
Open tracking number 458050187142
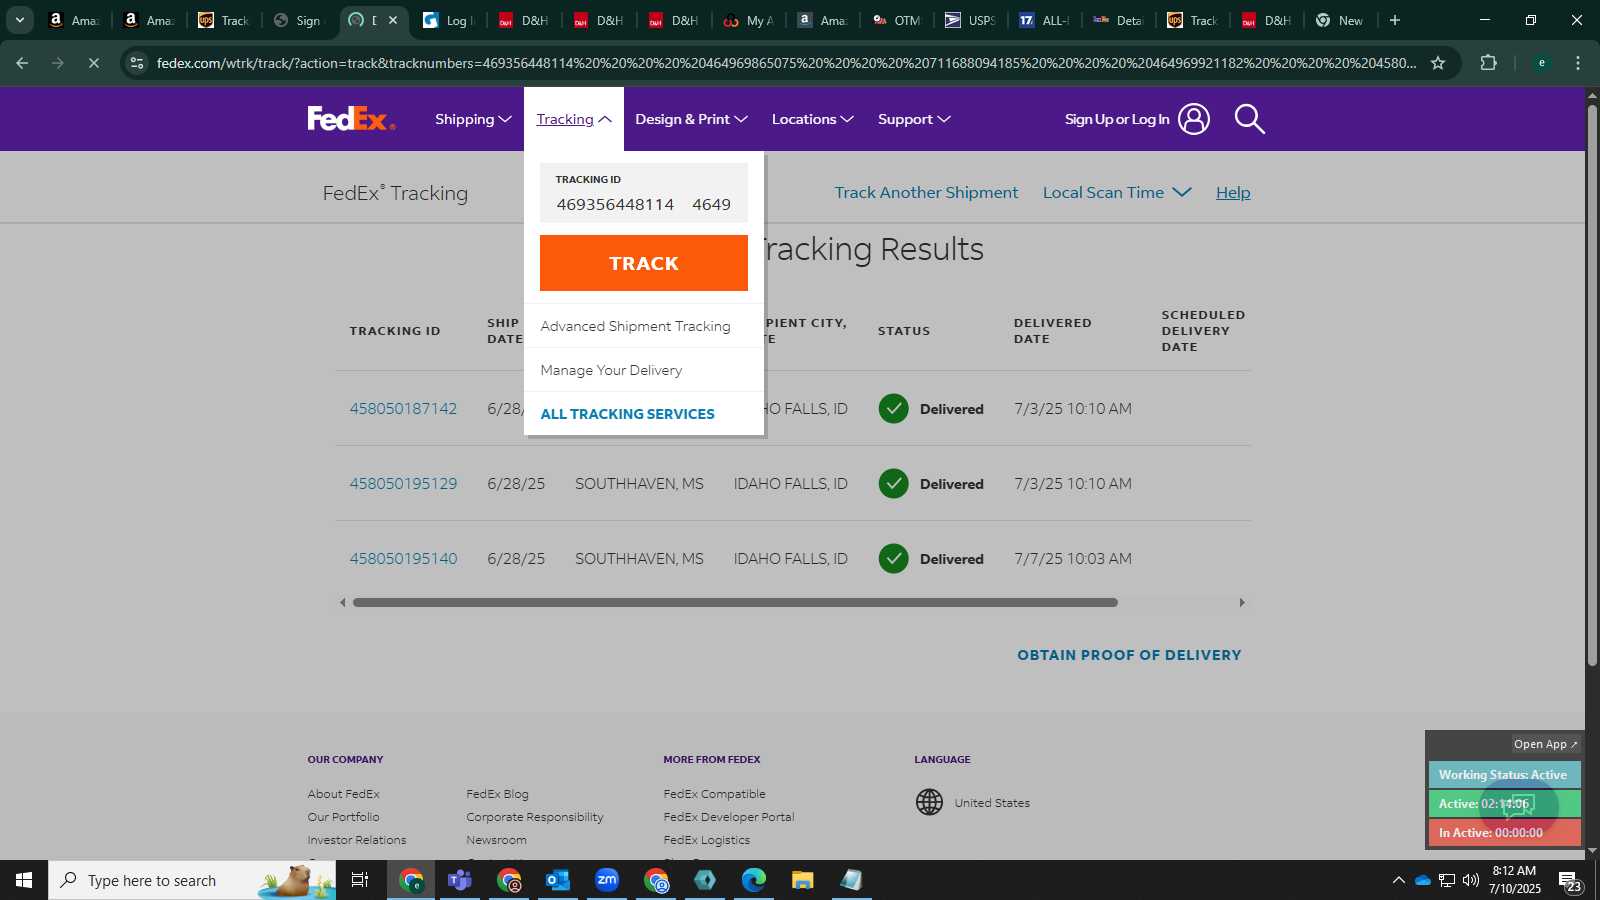click(403, 408)
